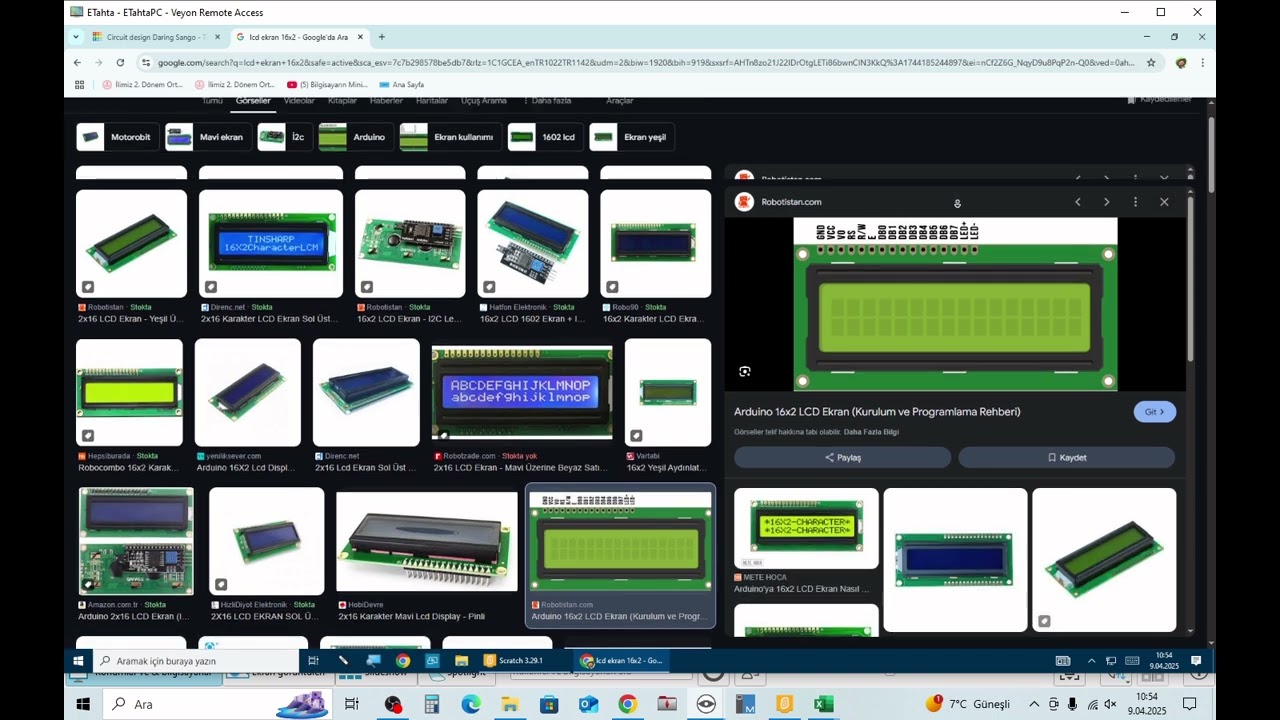The height and width of the screenshot is (720, 1280).
Task: Toggle the muted volume icon in local tray
Action: tap(1111, 704)
